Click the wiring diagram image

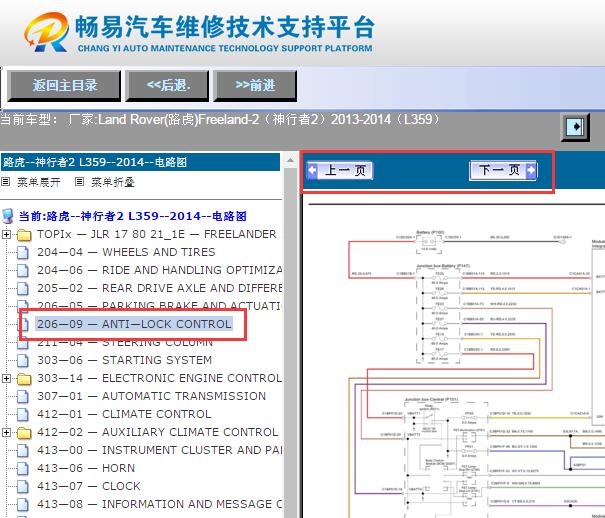[x=455, y=359]
